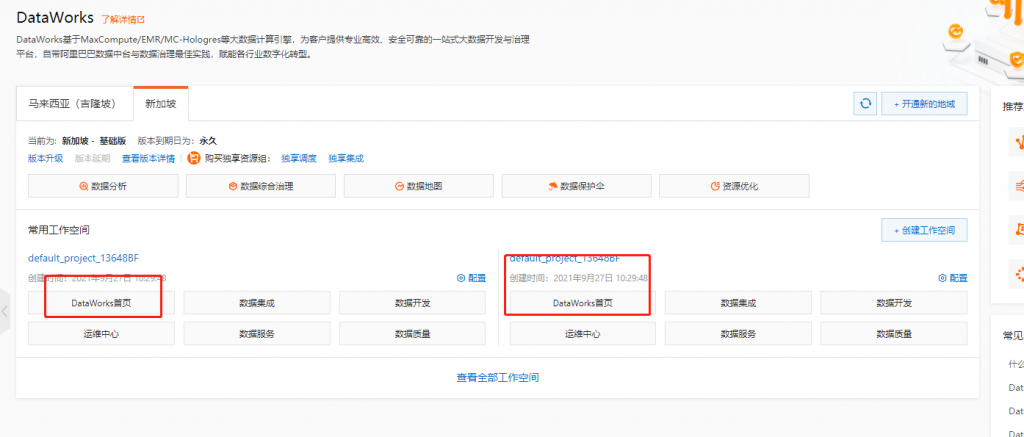
Task: Open 数据保护伞 with the umbrella icon
Action: 577,186
